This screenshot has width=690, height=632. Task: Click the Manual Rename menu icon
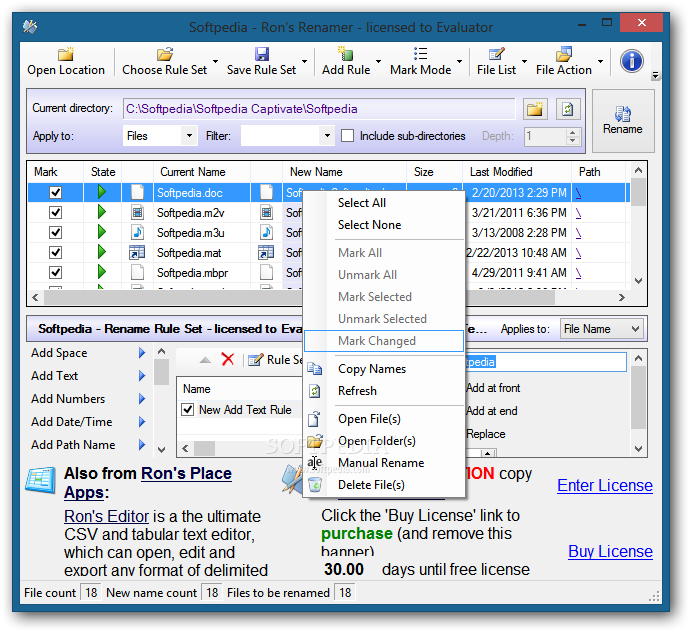[x=315, y=463]
